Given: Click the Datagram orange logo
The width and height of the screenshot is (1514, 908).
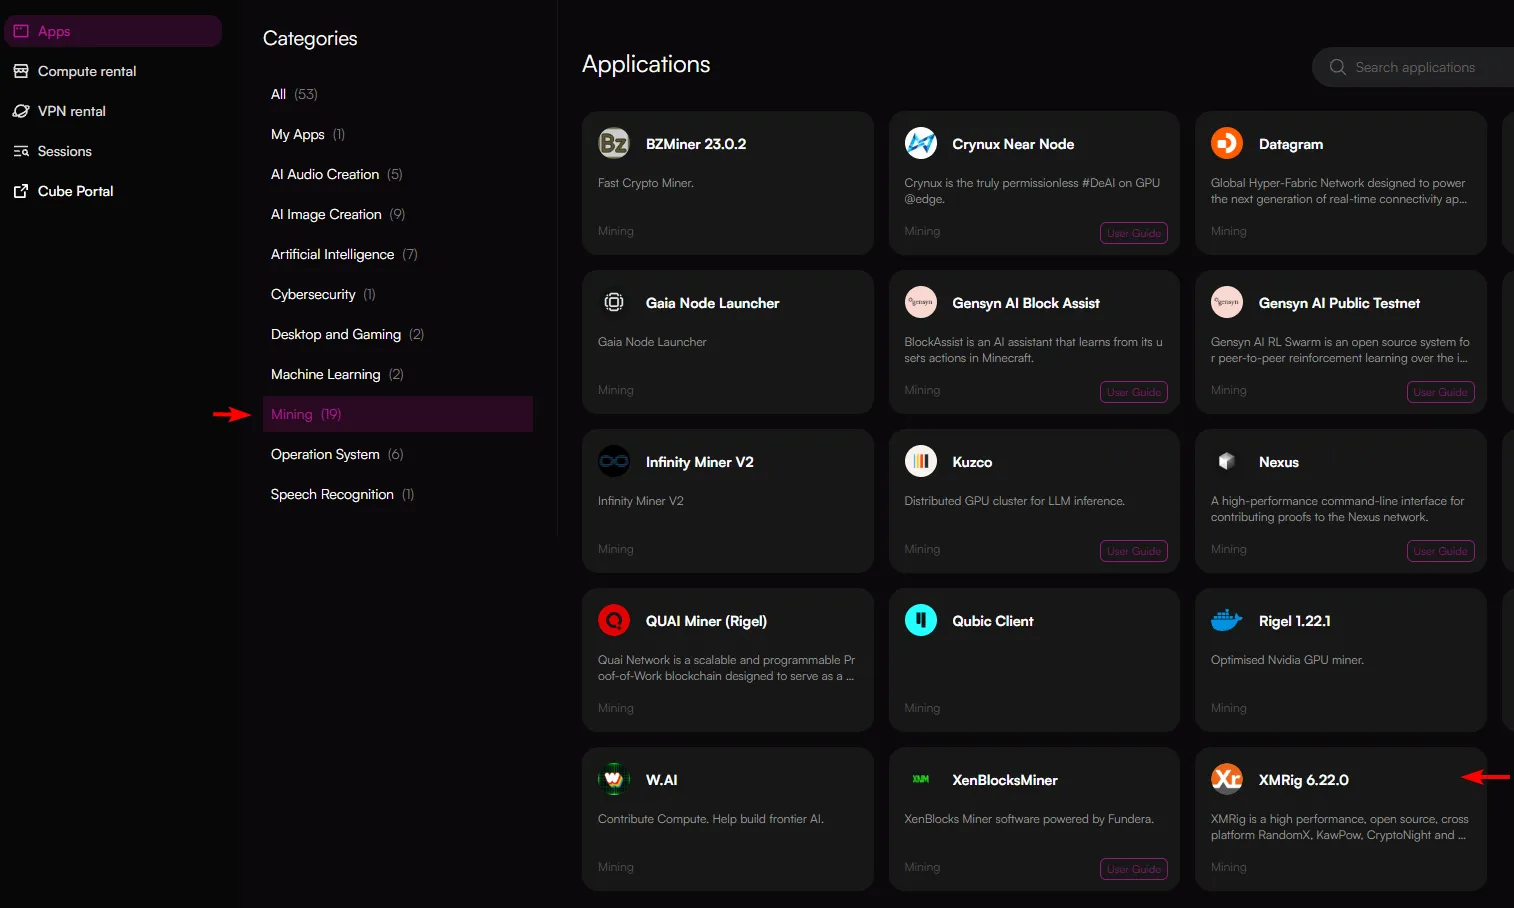Looking at the screenshot, I should [1227, 143].
